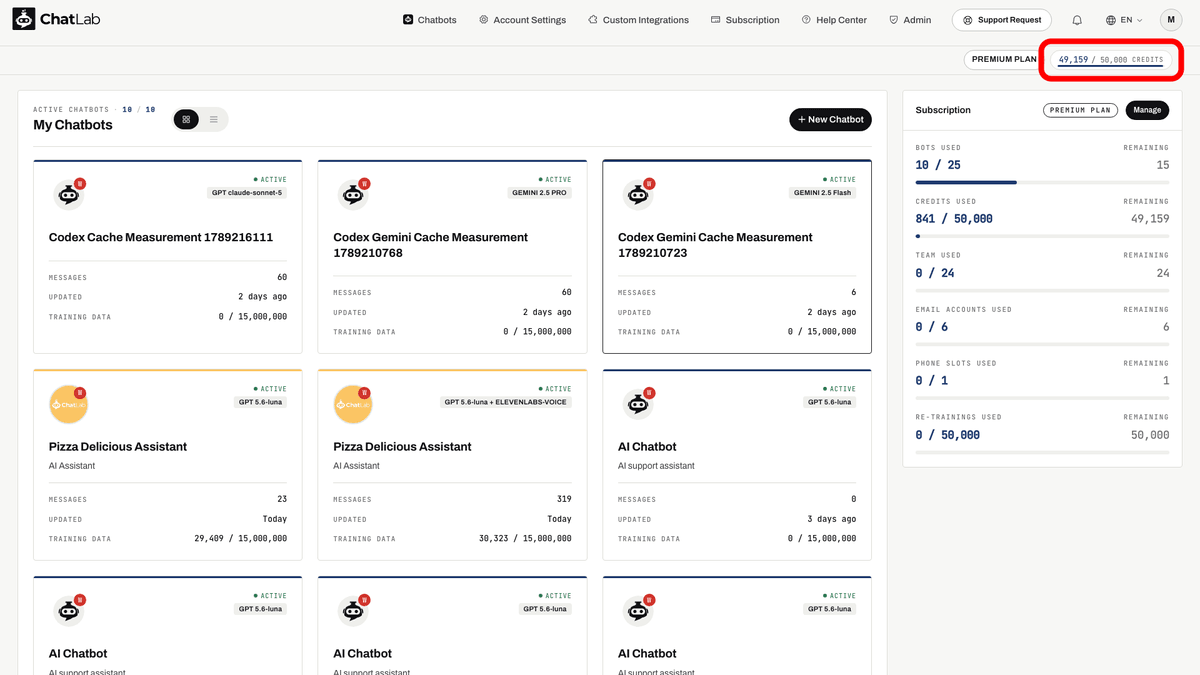Open Custom Integrations in the top nav
This screenshot has width=1200, height=675.
[x=638, y=20]
